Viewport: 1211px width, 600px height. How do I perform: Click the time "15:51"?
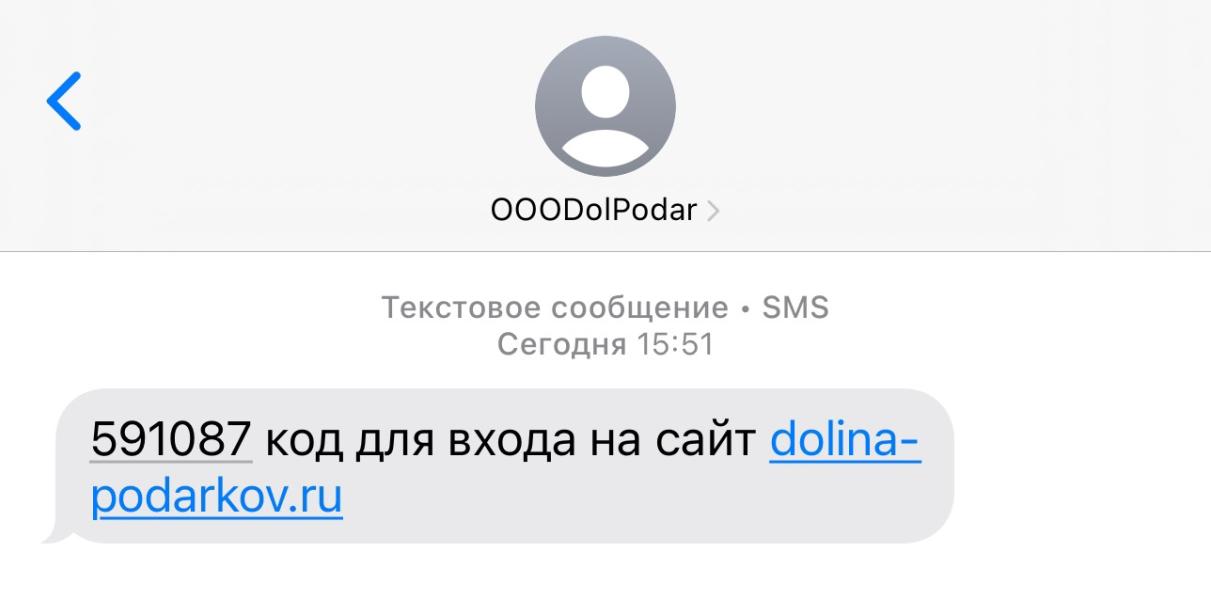[x=674, y=345]
